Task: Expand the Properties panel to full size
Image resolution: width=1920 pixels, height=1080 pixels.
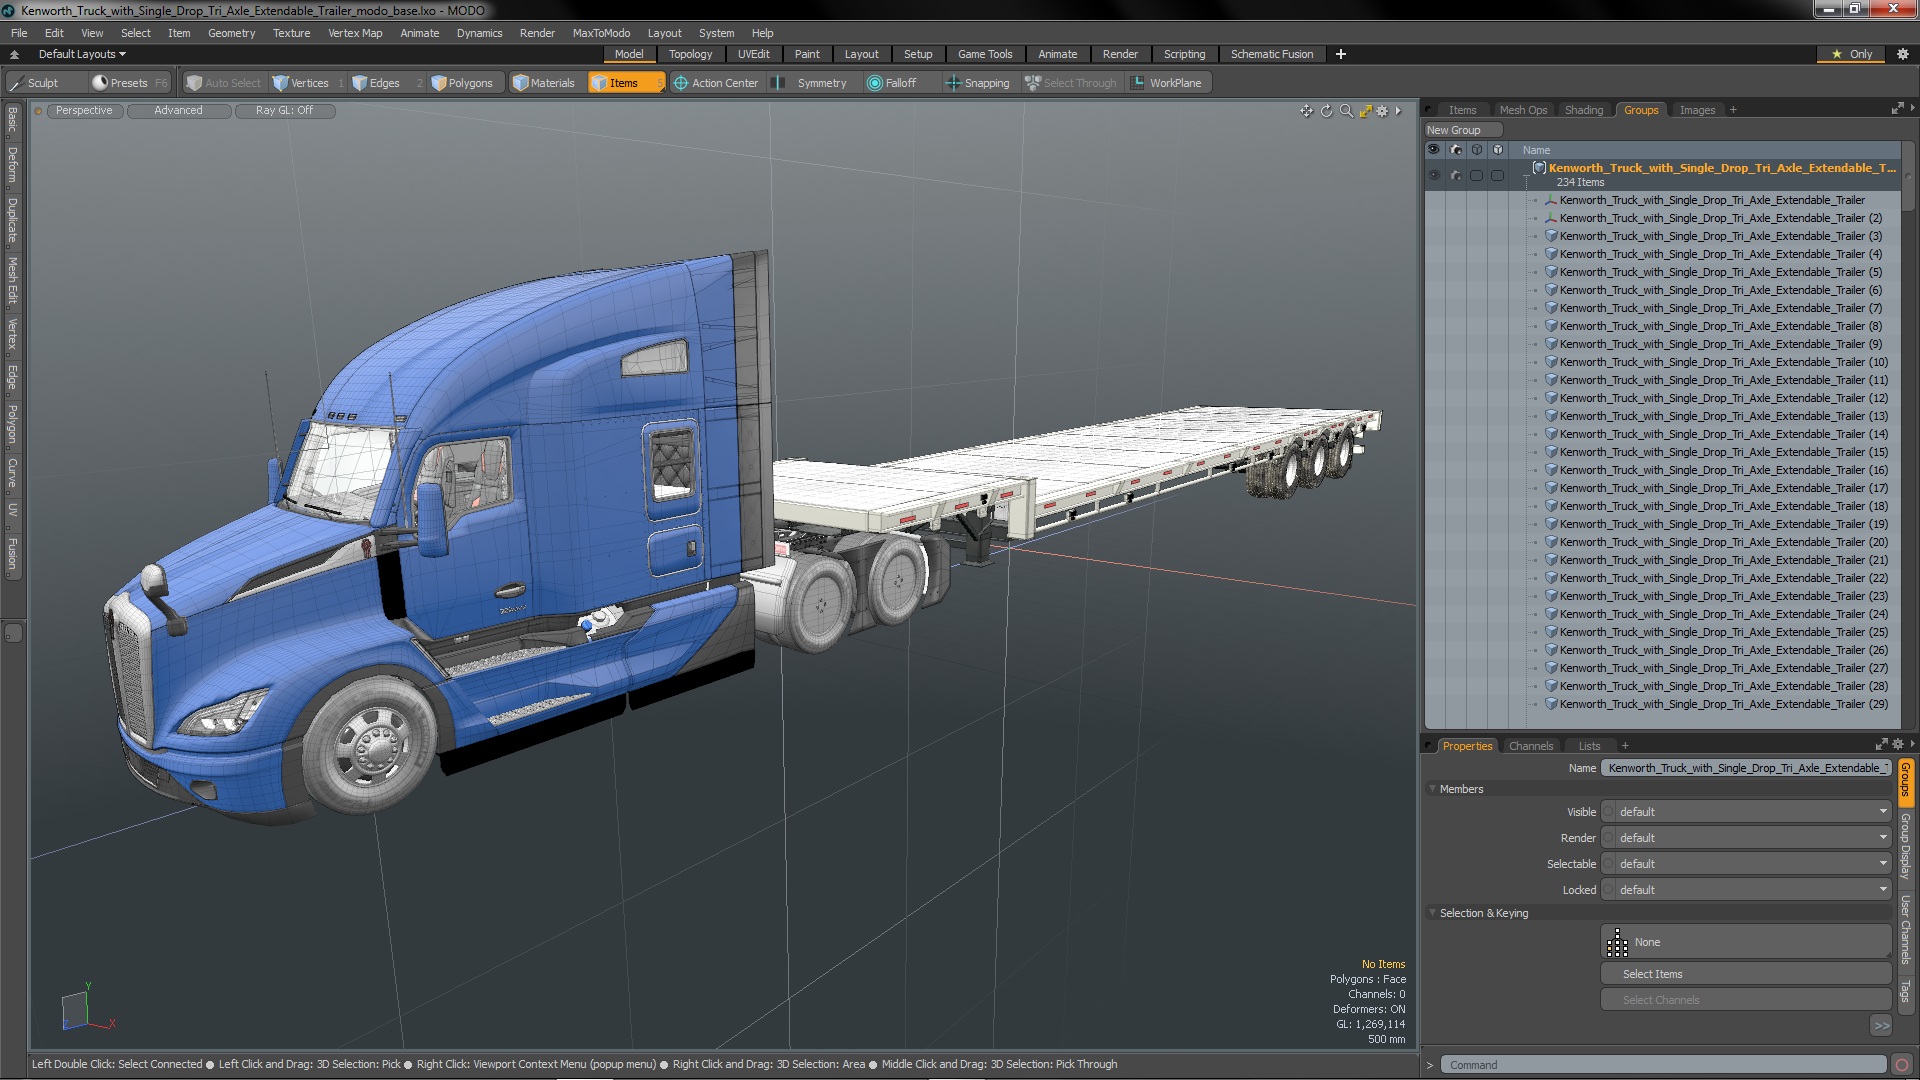Action: pyautogui.click(x=1881, y=745)
